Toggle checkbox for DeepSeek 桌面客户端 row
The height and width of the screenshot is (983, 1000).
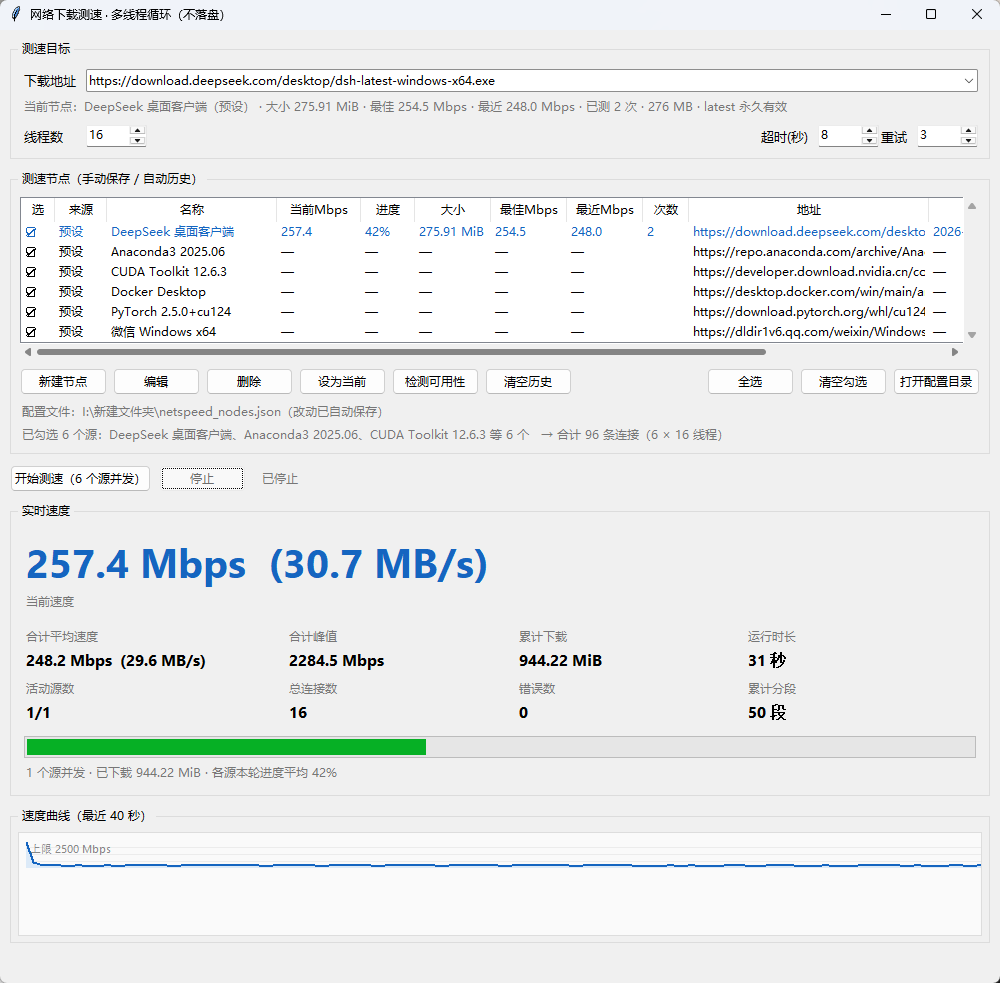coord(31,232)
